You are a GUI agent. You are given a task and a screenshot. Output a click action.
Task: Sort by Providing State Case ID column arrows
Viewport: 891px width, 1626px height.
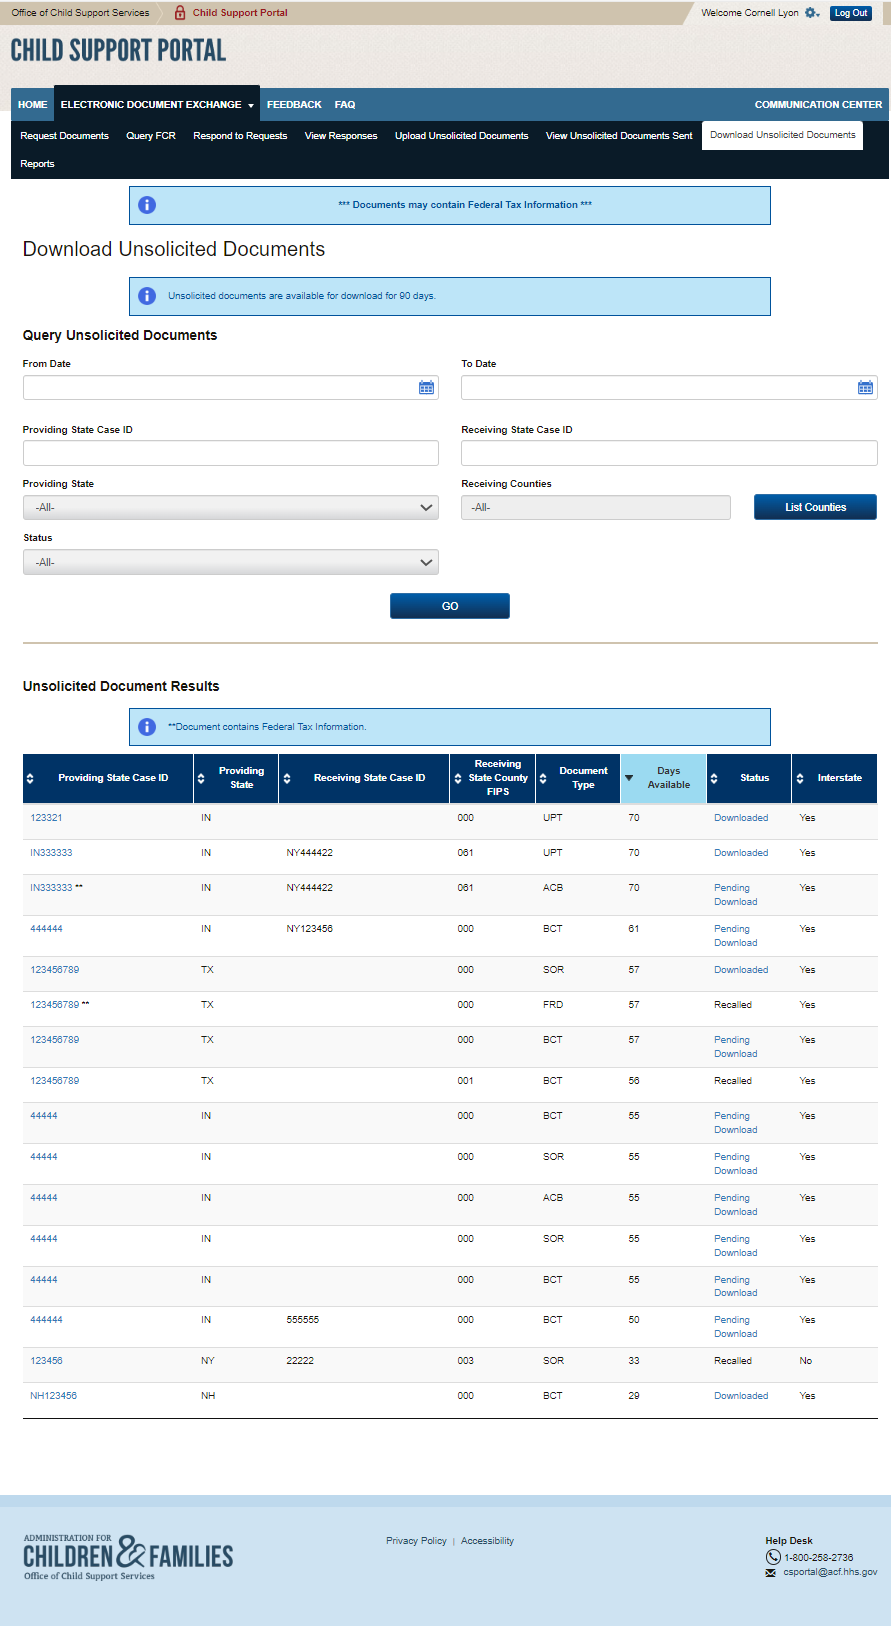30,778
